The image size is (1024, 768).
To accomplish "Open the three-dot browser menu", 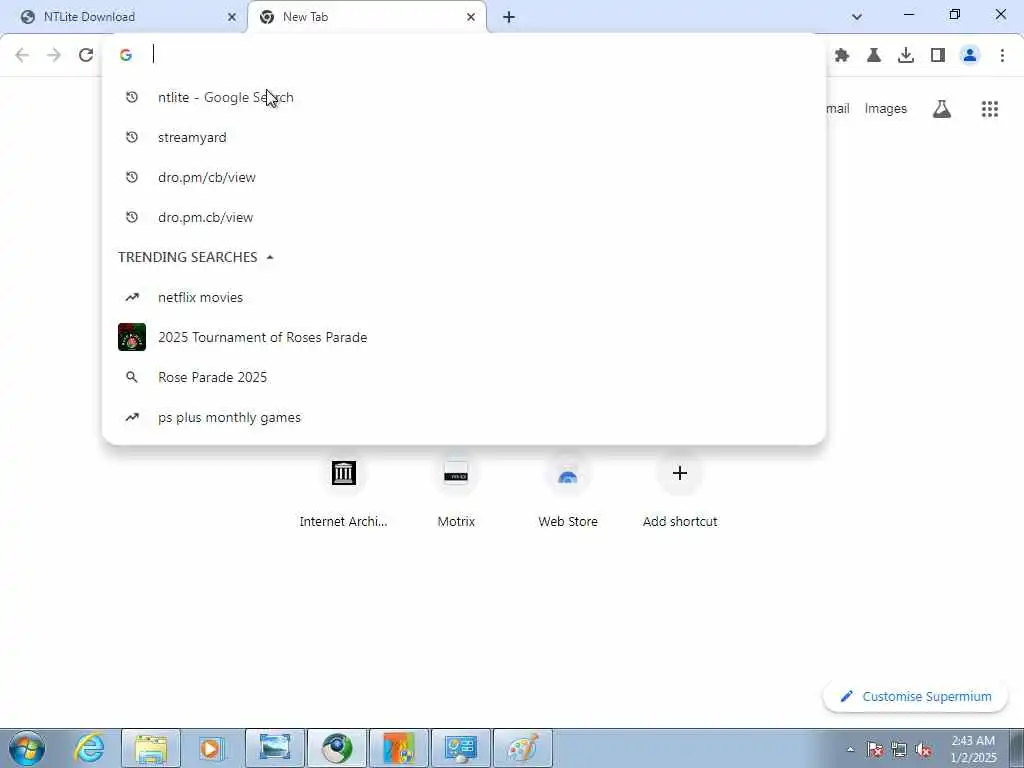I will (1002, 55).
